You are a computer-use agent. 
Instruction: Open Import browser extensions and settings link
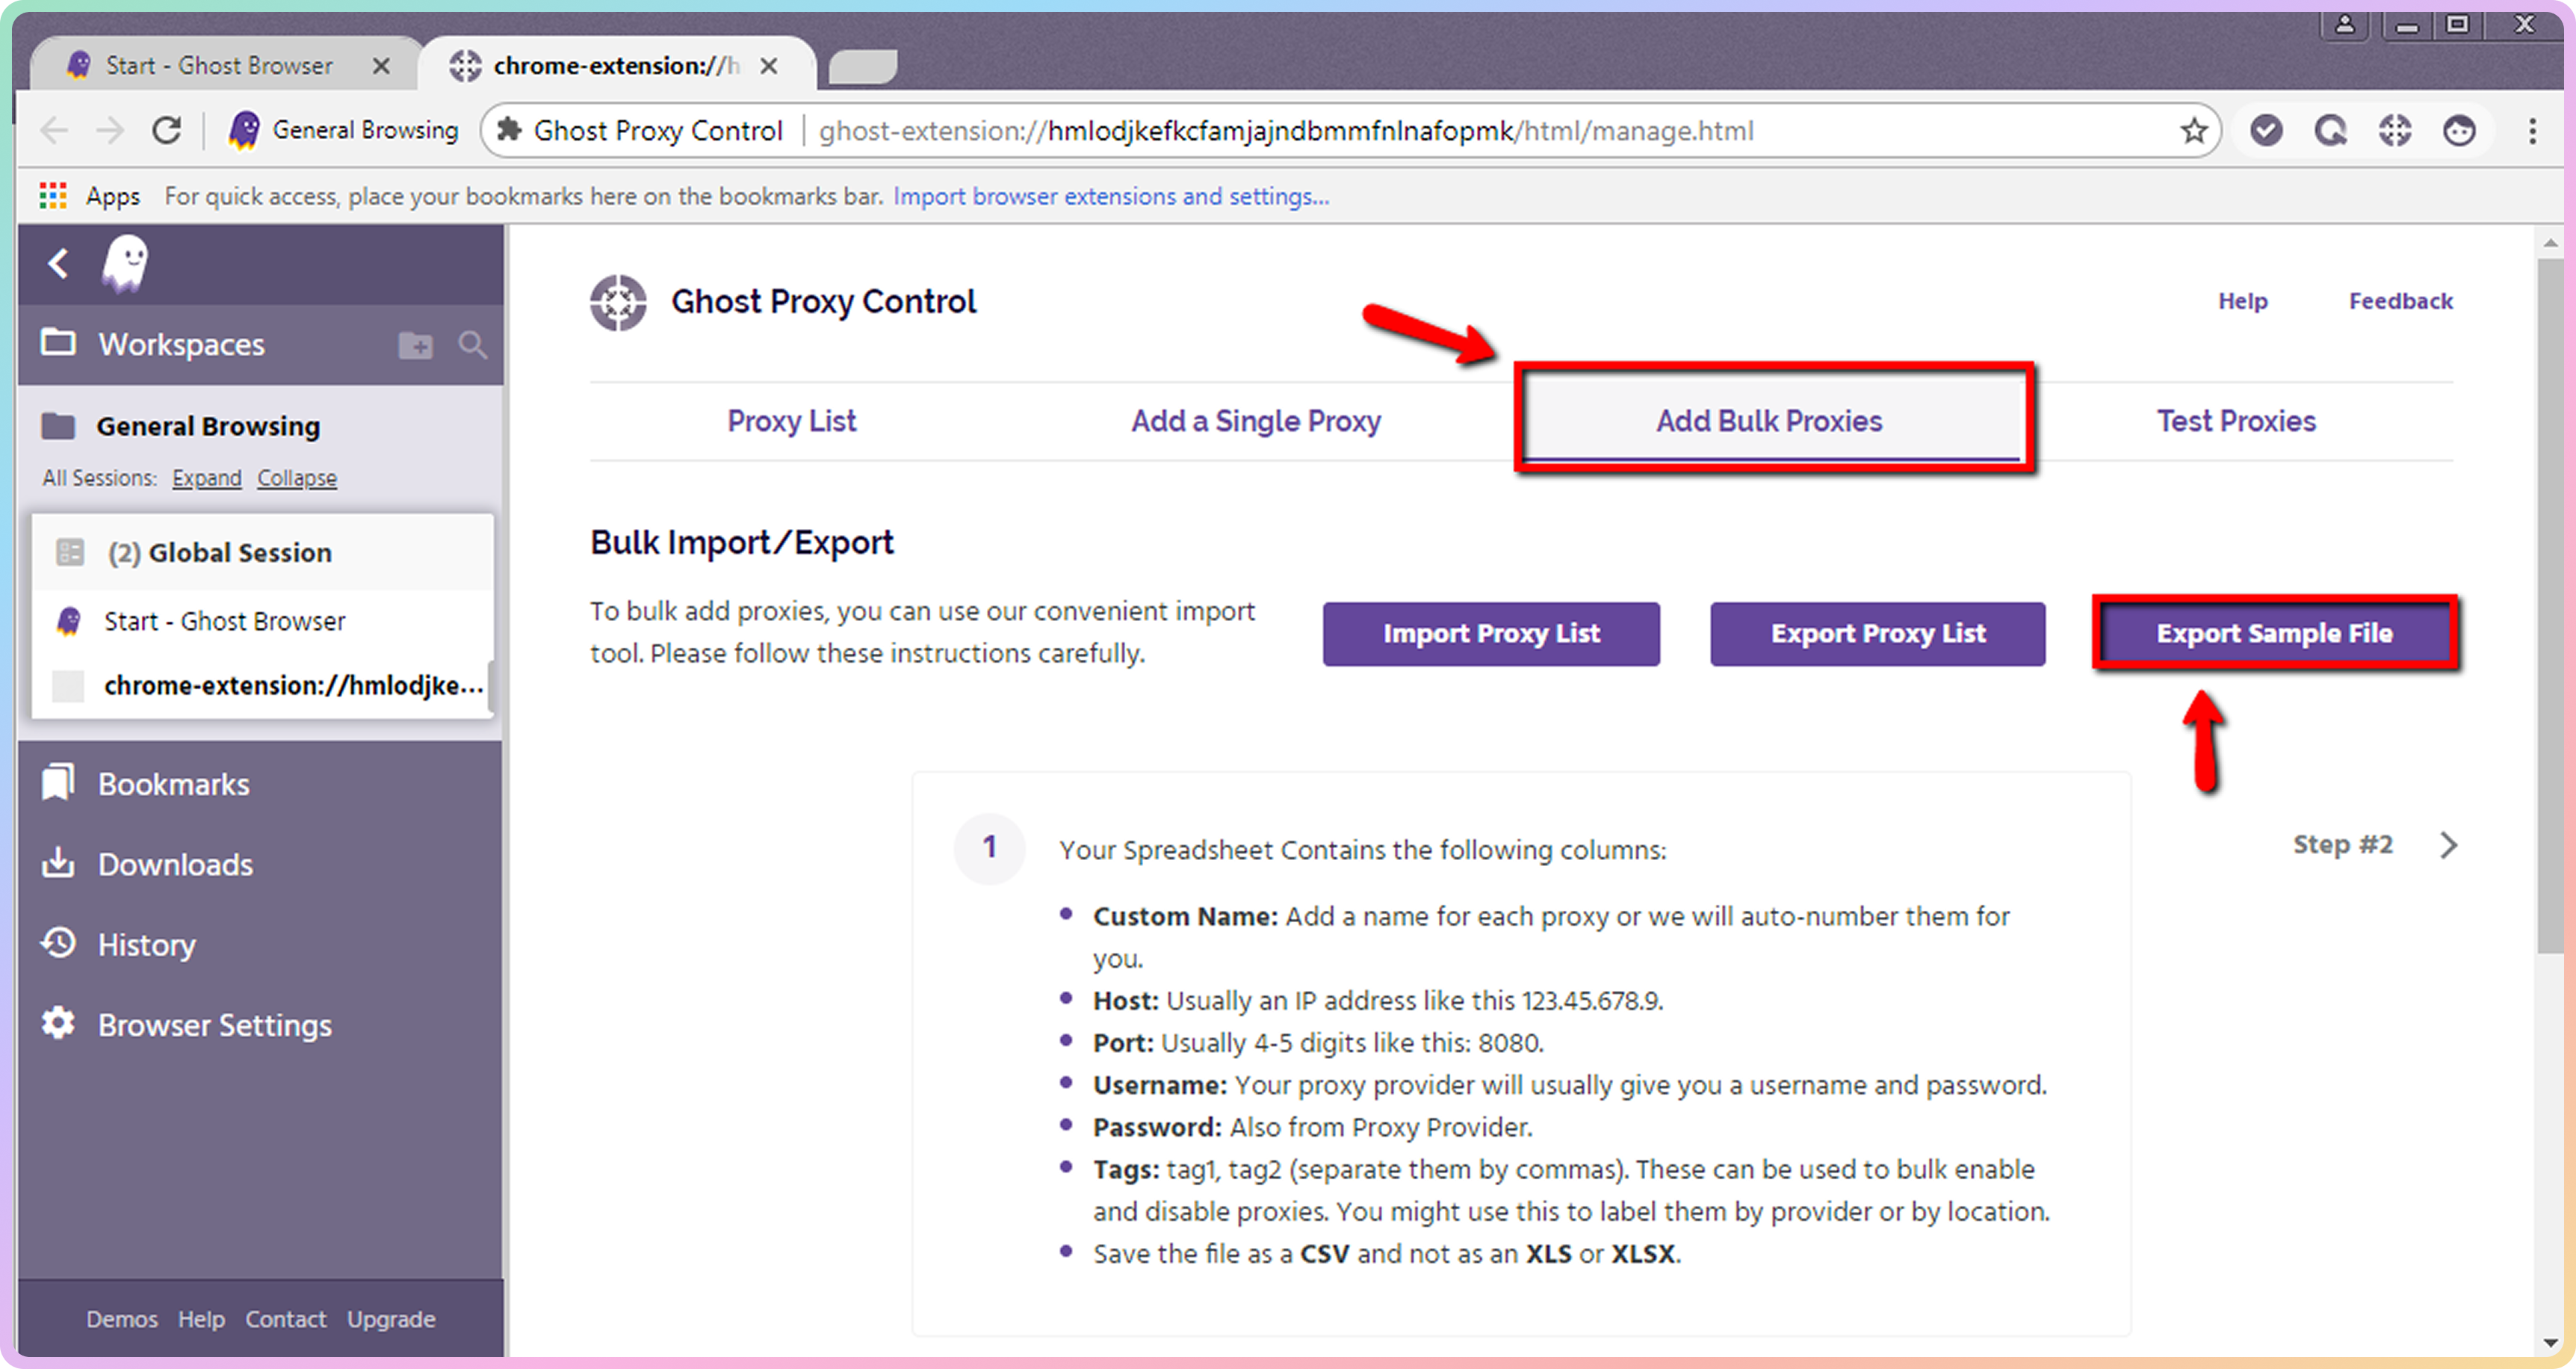[x=1110, y=196]
